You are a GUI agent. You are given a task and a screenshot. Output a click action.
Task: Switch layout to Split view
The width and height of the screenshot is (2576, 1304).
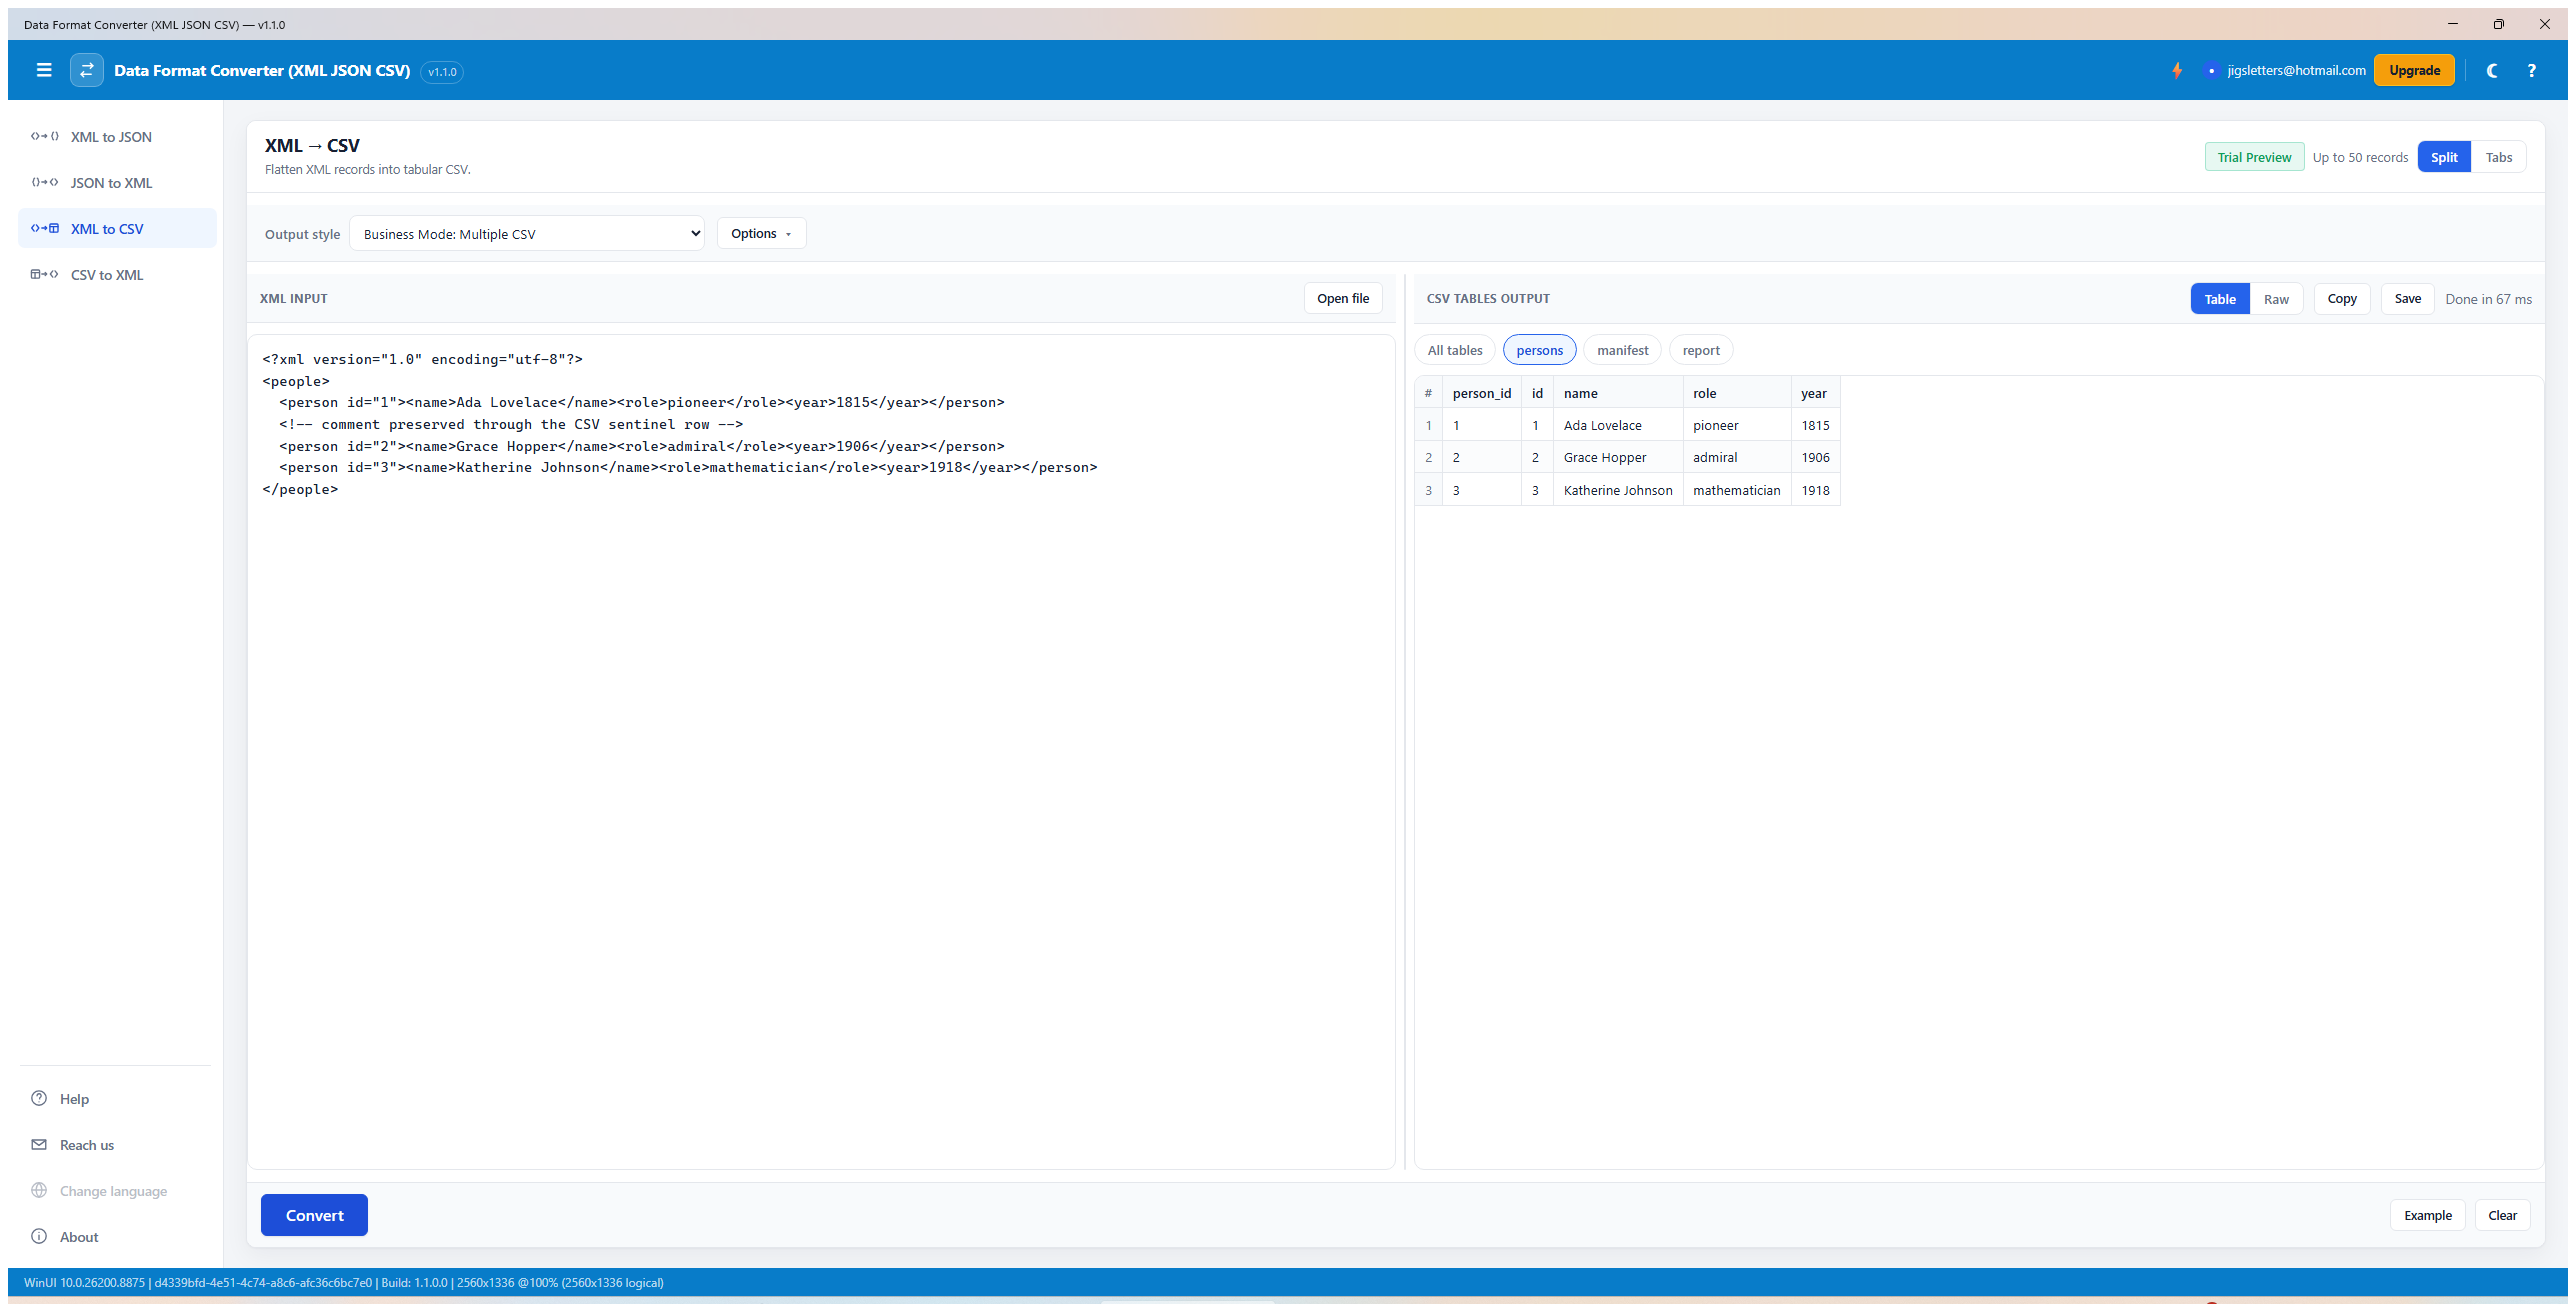pos(2444,157)
